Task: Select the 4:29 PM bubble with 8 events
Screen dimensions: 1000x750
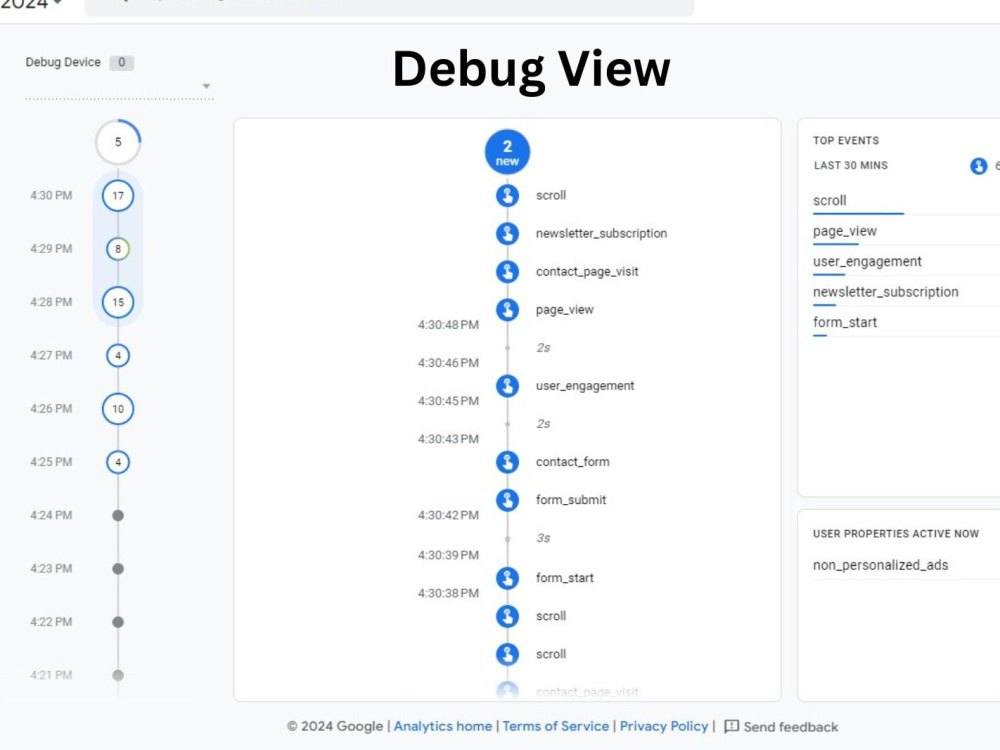Action: (x=118, y=249)
